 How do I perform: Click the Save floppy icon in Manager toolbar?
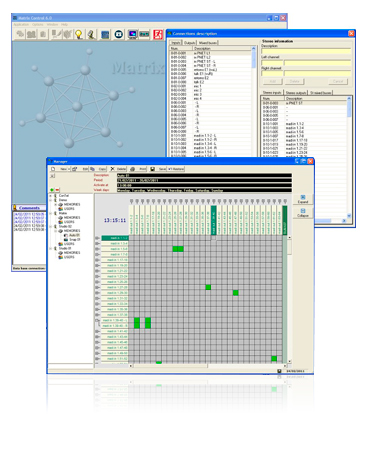point(152,169)
